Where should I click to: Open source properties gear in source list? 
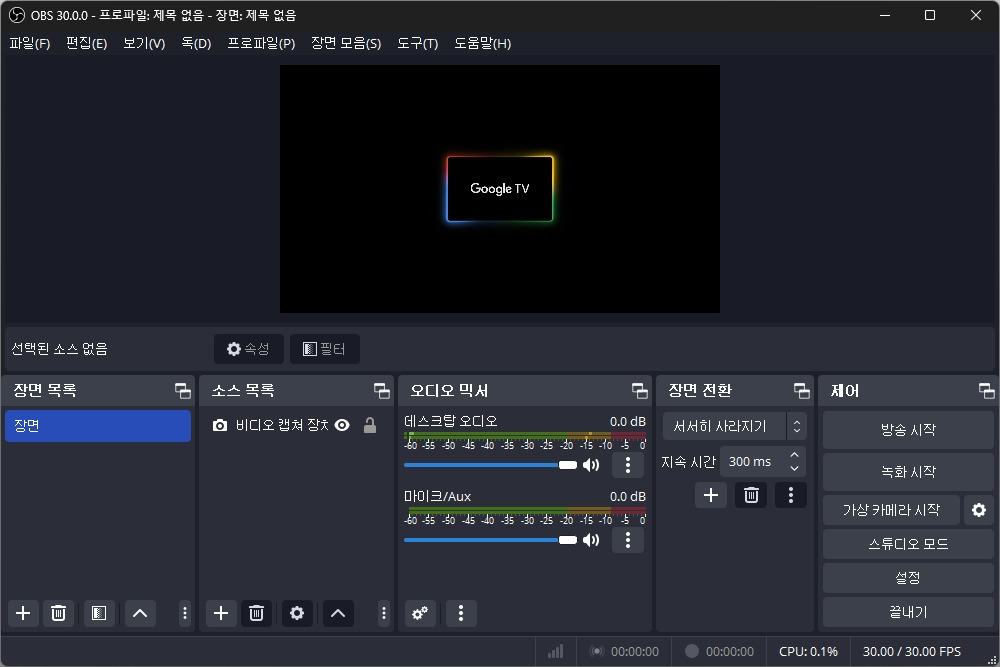pos(297,613)
